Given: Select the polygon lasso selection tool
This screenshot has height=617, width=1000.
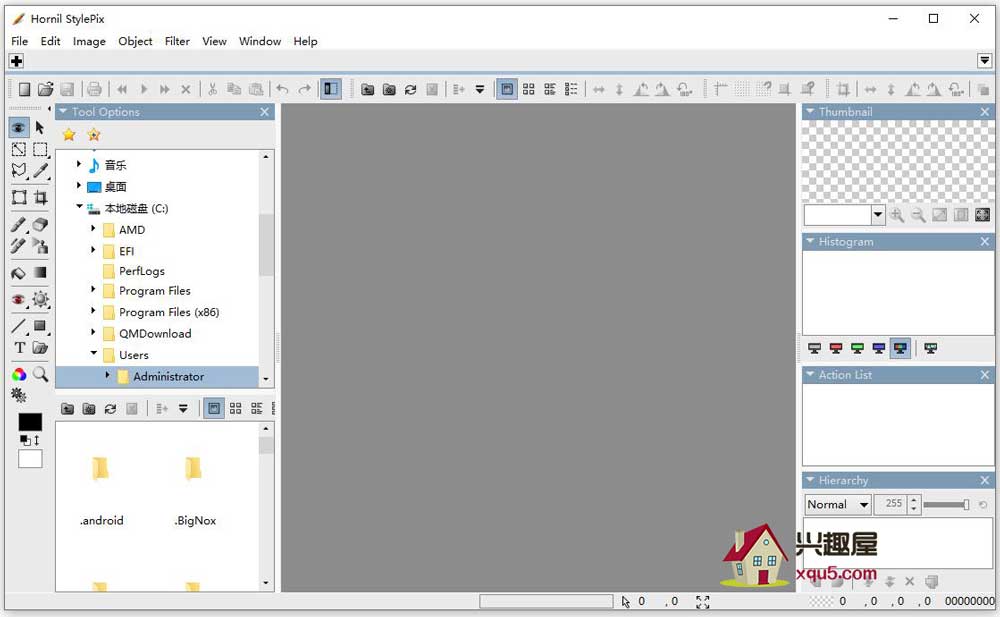Looking at the screenshot, I should tap(18, 170).
